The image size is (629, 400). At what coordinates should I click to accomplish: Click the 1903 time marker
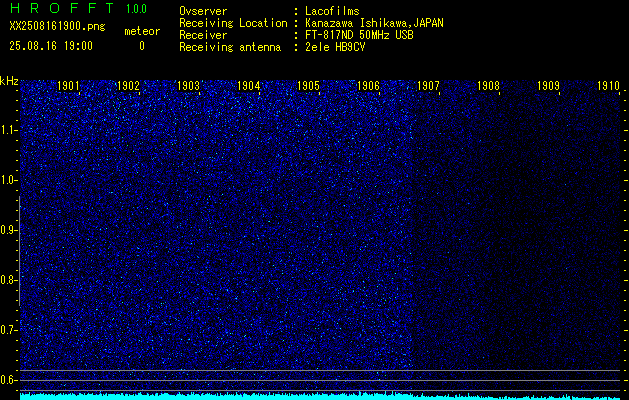tap(189, 85)
